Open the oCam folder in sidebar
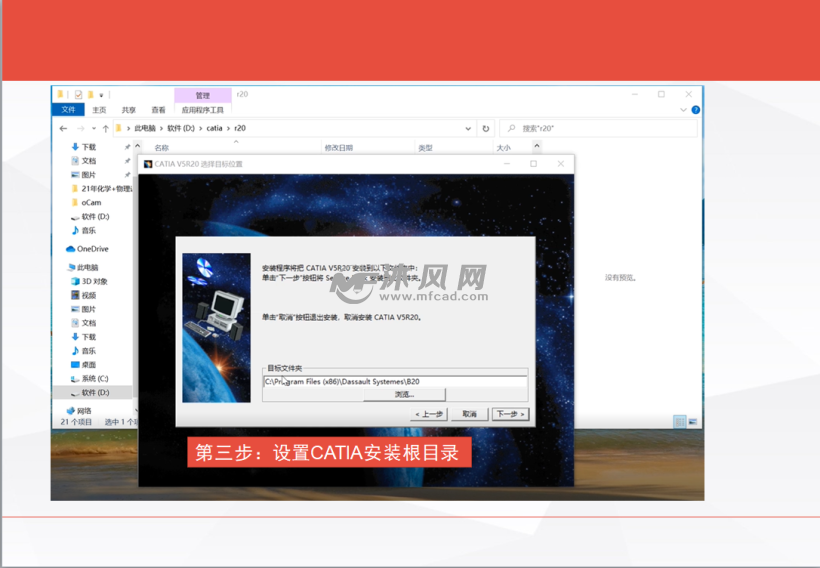The height and width of the screenshot is (568, 820). [x=91, y=202]
